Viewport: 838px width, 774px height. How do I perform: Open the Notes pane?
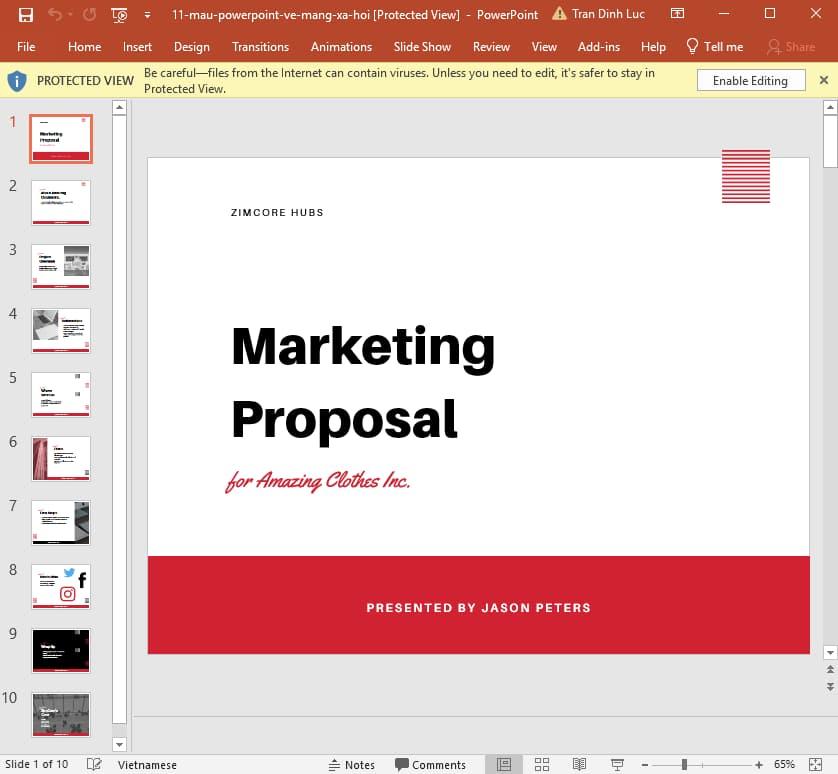click(x=352, y=764)
